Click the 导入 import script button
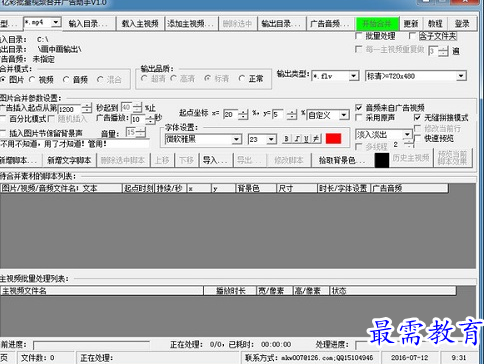Screen dimensions: 491x364 tap(215, 160)
